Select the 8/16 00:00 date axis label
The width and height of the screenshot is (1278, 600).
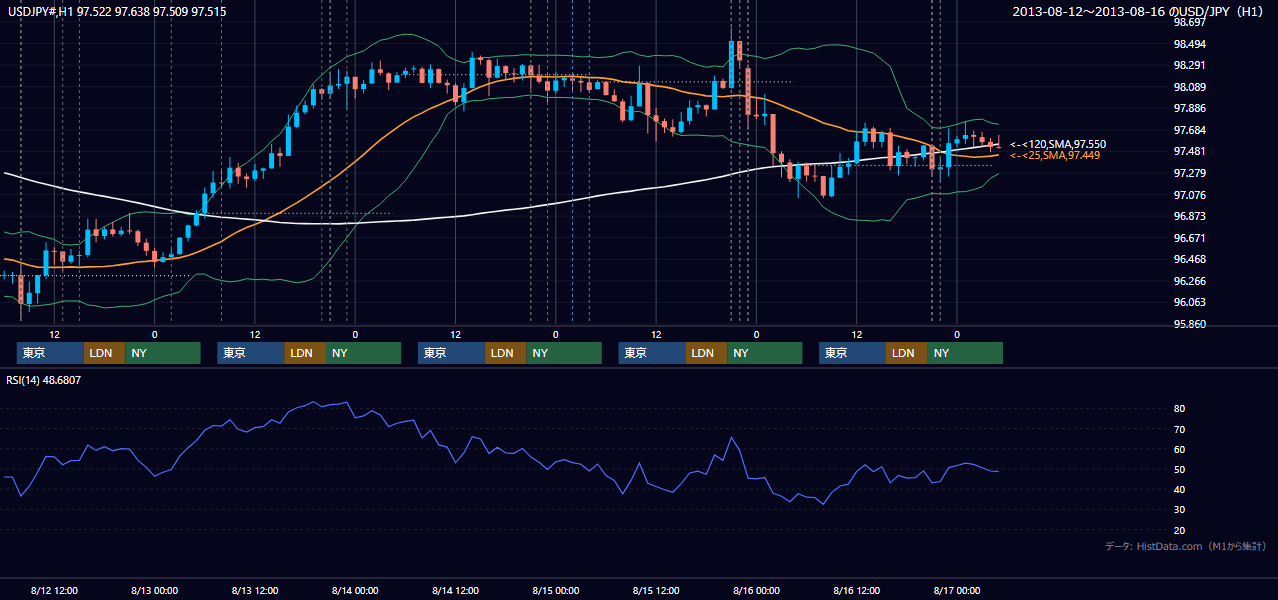click(756, 590)
